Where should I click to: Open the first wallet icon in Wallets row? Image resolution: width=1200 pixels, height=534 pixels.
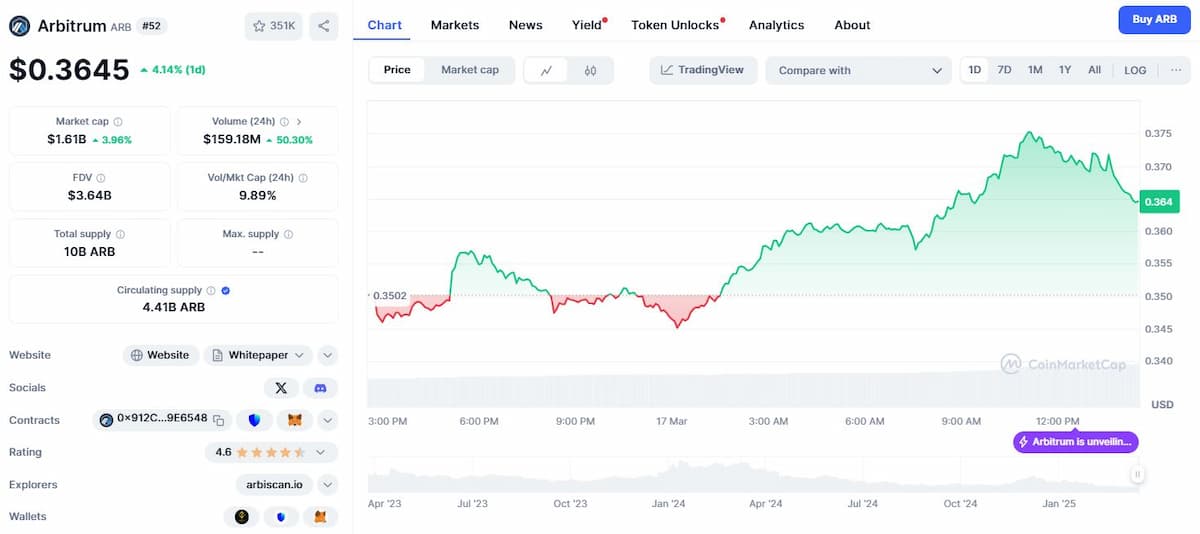[x=242, y=517]
